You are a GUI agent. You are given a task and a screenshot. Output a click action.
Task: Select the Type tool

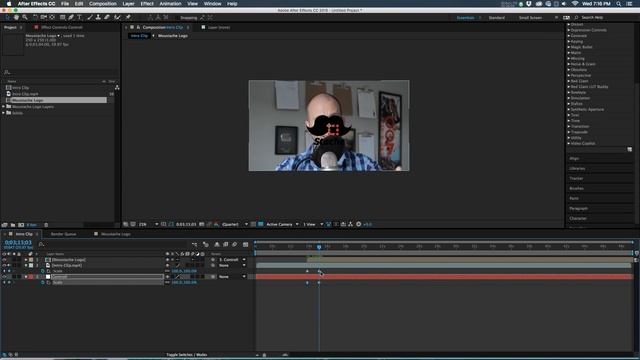(80, 18)
